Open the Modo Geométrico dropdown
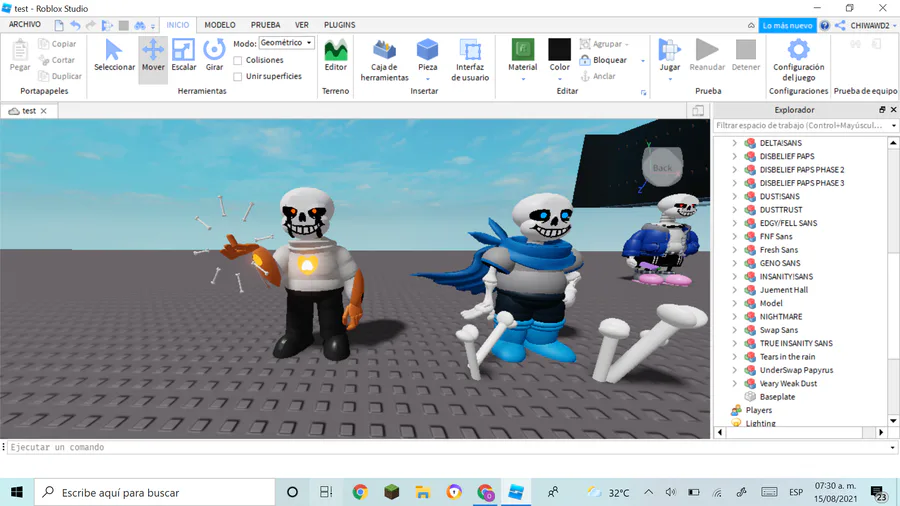Screen dimensions: 900x506 pyautogui.click(x=286, y=43)
